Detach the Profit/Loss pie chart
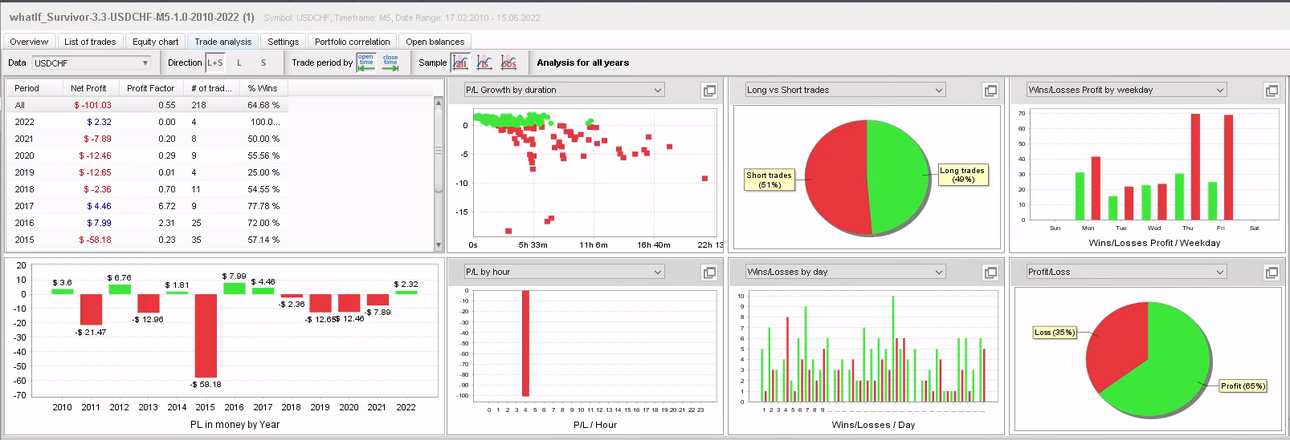The height and width of the screenshot is (440, 1290). [1272, 272]
